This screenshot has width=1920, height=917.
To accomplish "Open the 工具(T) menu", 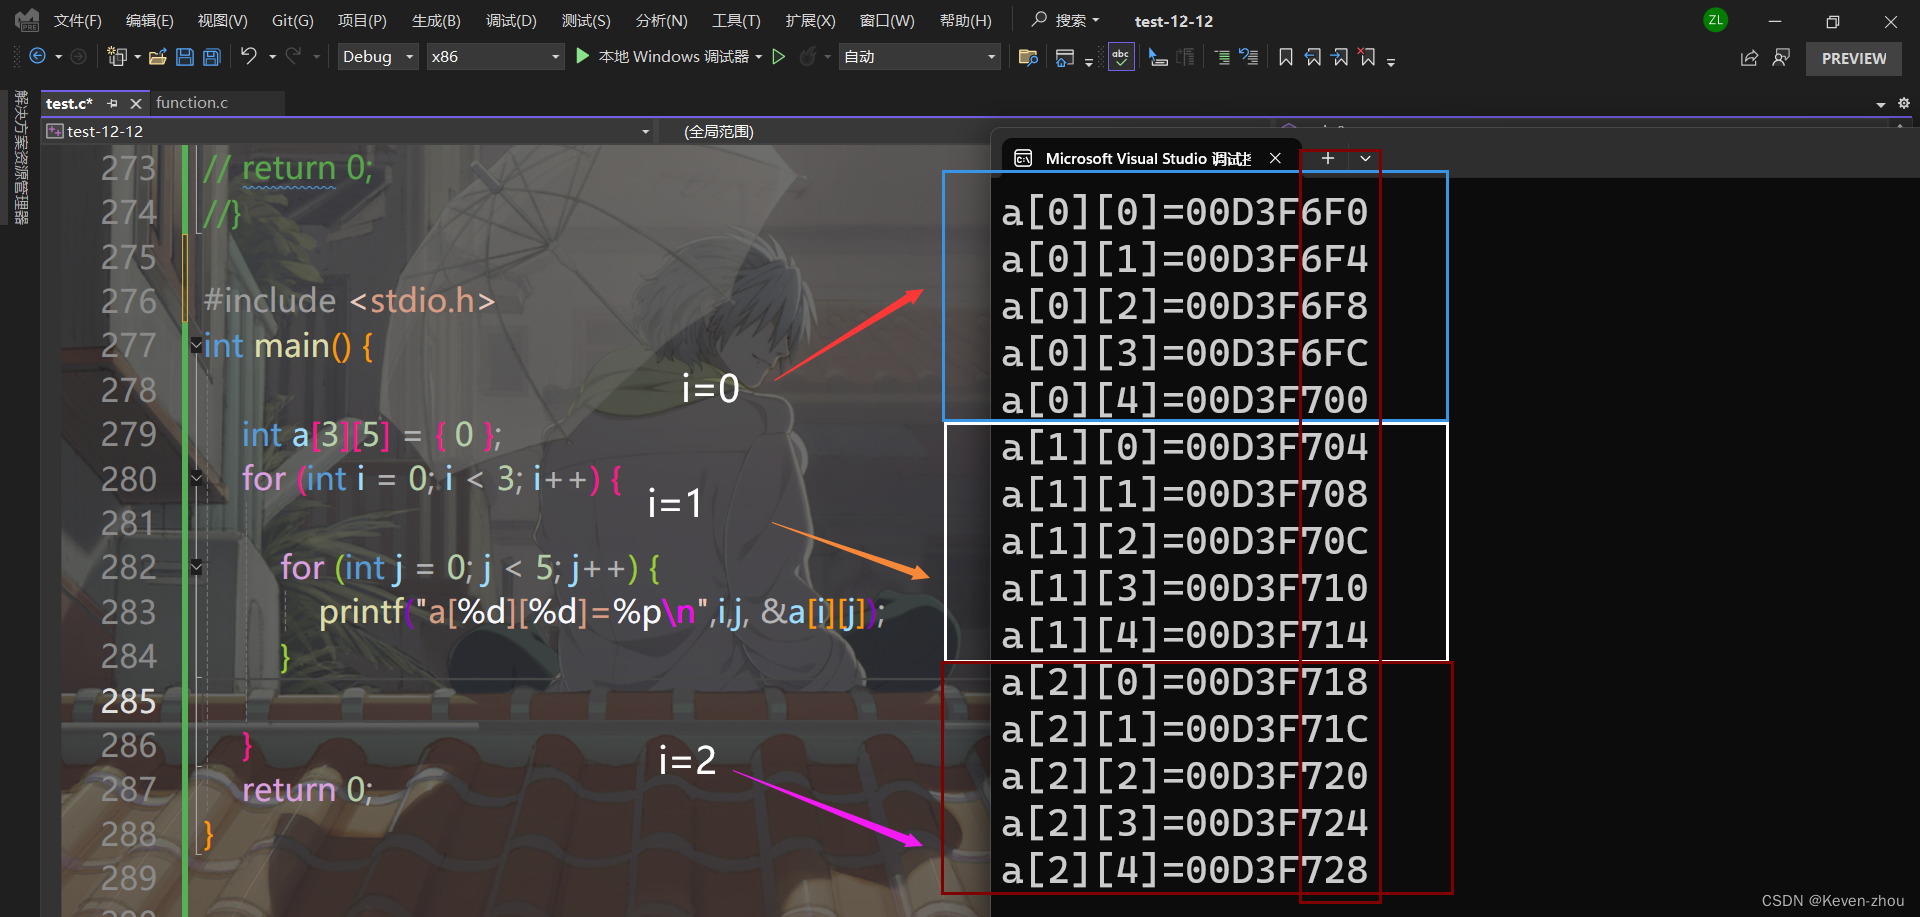I will (736, 20).
